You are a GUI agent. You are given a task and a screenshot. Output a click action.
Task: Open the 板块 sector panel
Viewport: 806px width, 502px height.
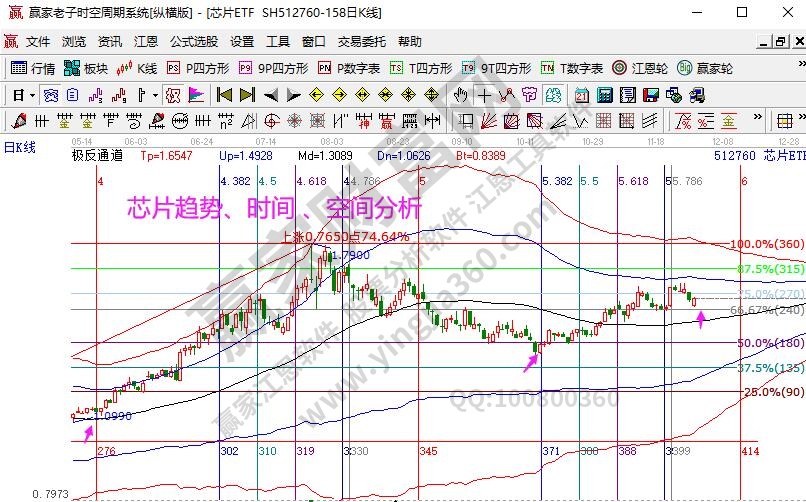click(x=86, y=69)
